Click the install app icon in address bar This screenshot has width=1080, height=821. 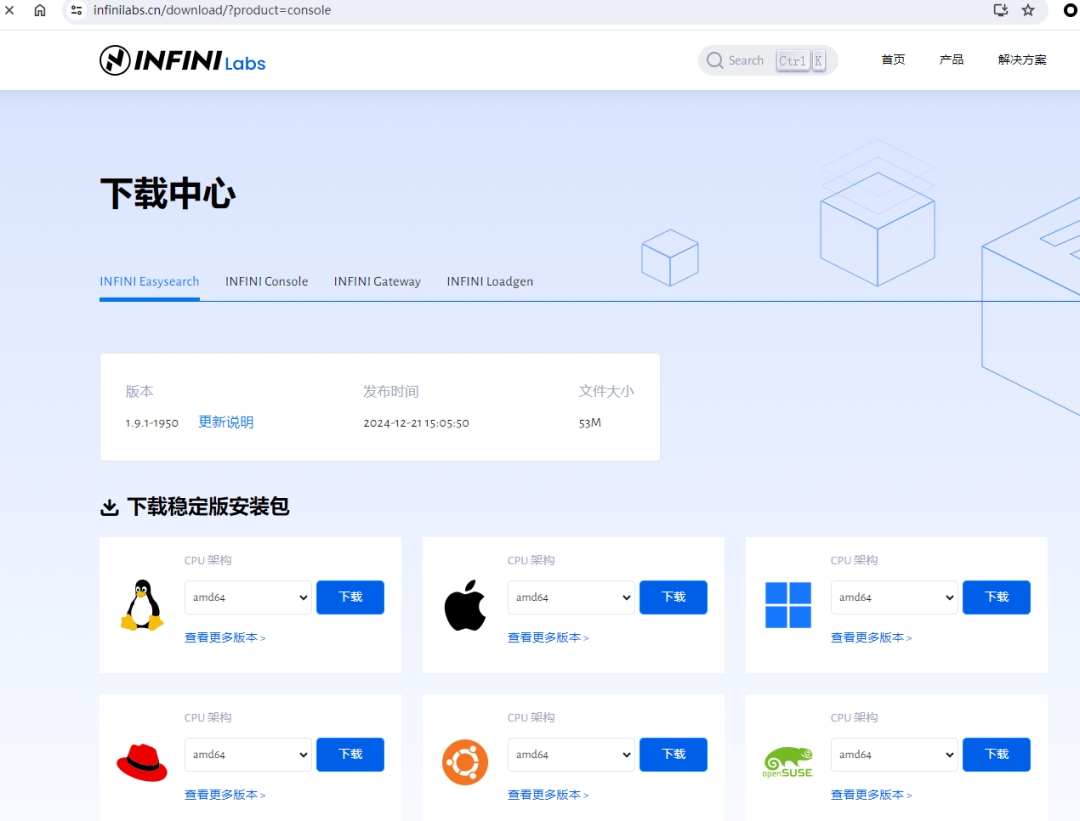pos(1001,10)
